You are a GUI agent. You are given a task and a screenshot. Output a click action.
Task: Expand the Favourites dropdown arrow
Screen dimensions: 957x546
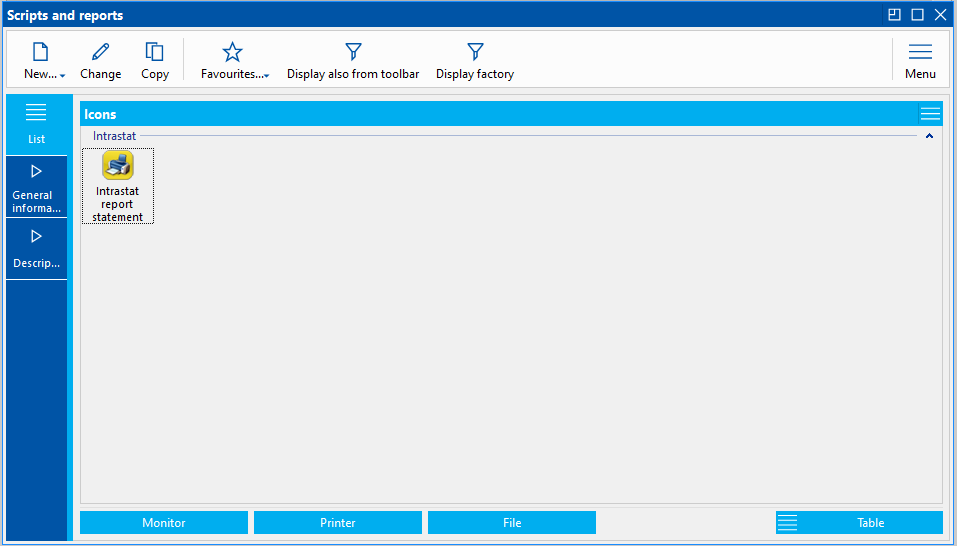(267, 76)
